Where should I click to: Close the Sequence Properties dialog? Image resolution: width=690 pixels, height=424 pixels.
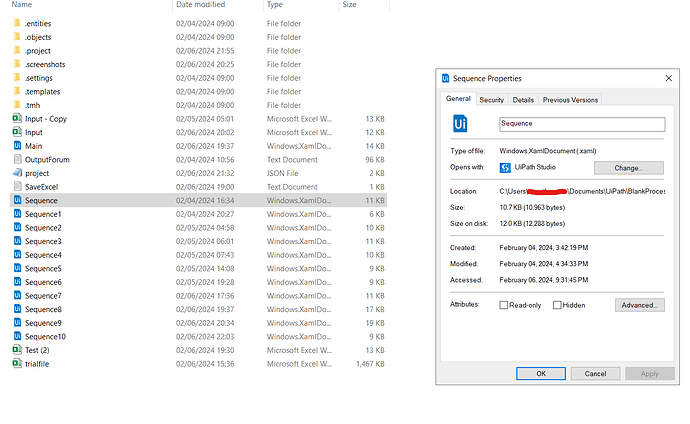668,78
